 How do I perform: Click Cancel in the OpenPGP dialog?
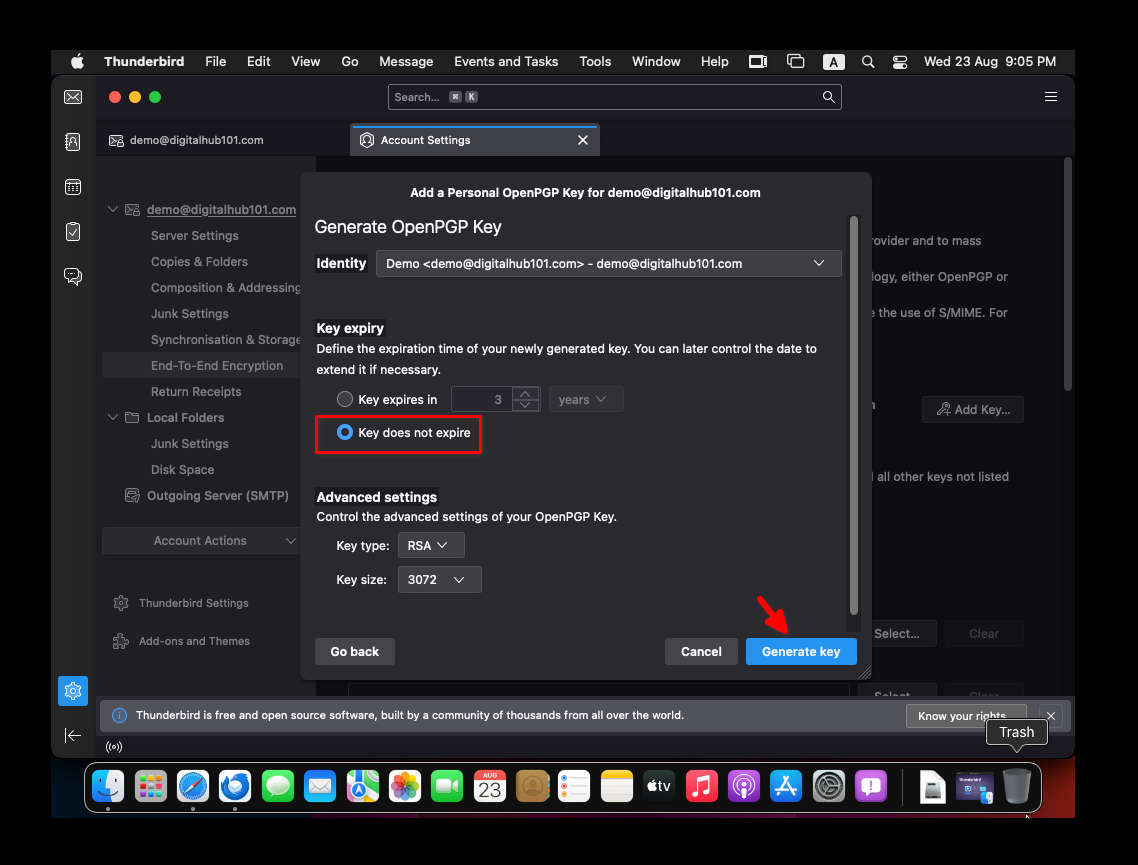pyautogui.click(x=701, y=652)
